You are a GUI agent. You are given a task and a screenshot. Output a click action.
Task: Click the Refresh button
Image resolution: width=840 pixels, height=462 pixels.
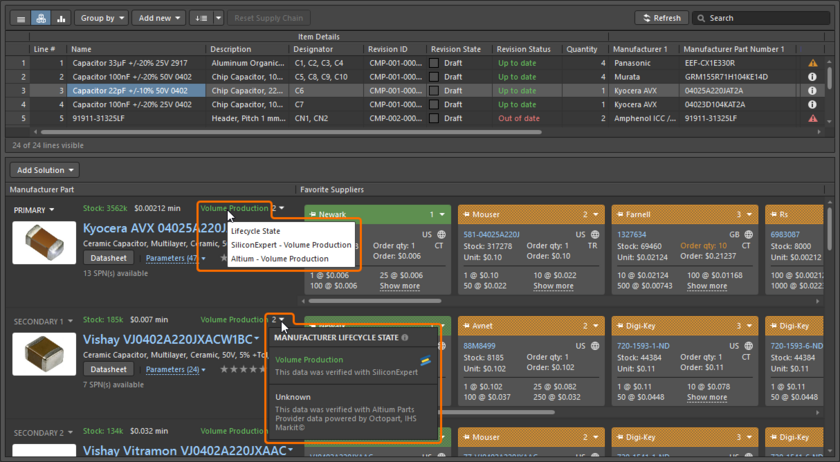click(x=662, y=18)
